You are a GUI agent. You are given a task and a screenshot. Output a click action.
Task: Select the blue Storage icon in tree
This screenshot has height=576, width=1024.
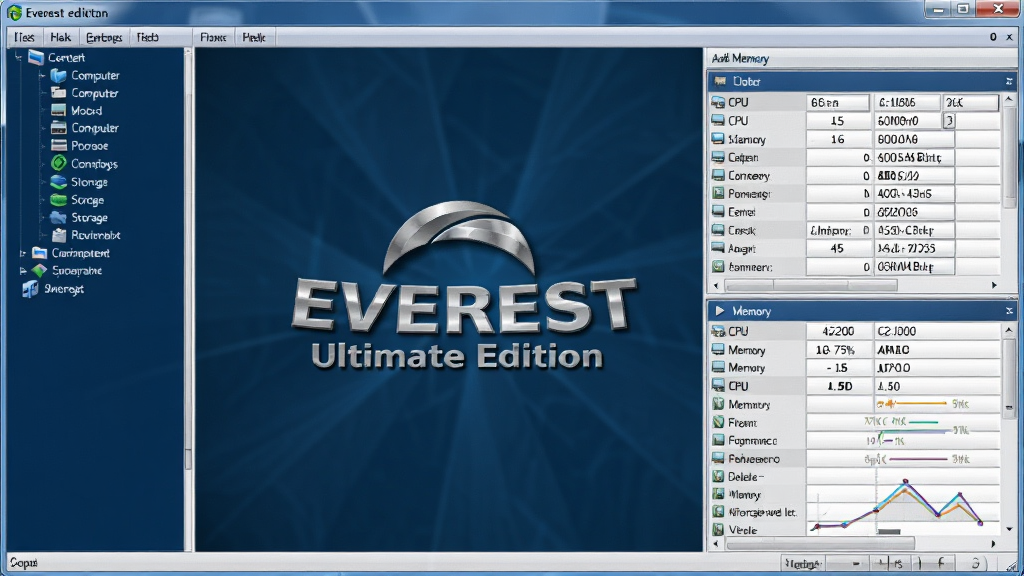59,217
